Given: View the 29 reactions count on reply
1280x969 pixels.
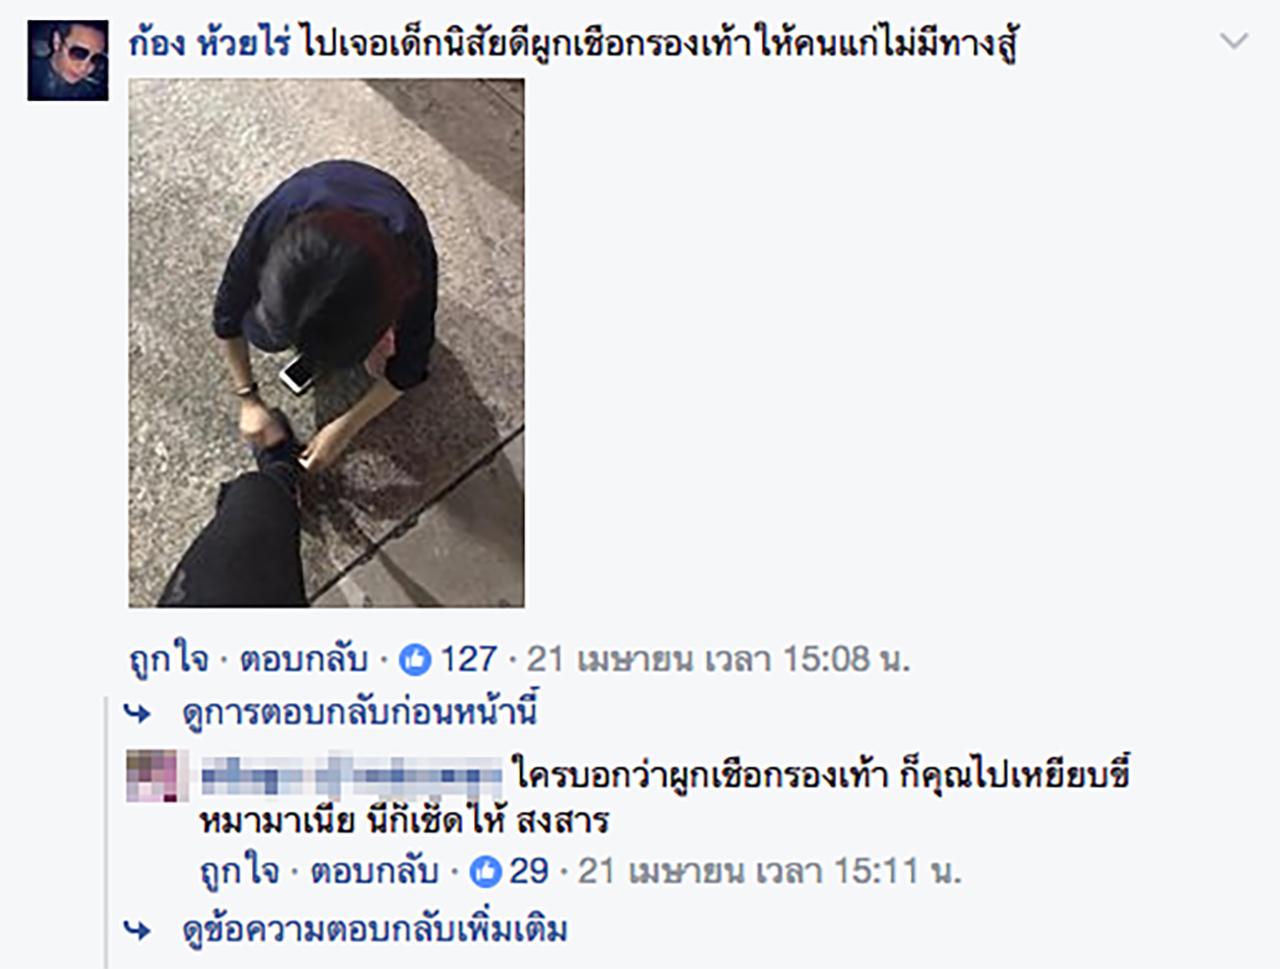Looking at the screenshot, I should point(529,872).
